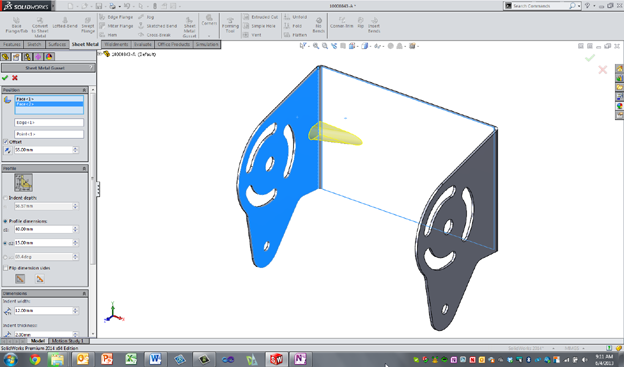This screenshot has width=624, height=367.
Task: Toggle the Offset checkbox
Action: point(6,142)
